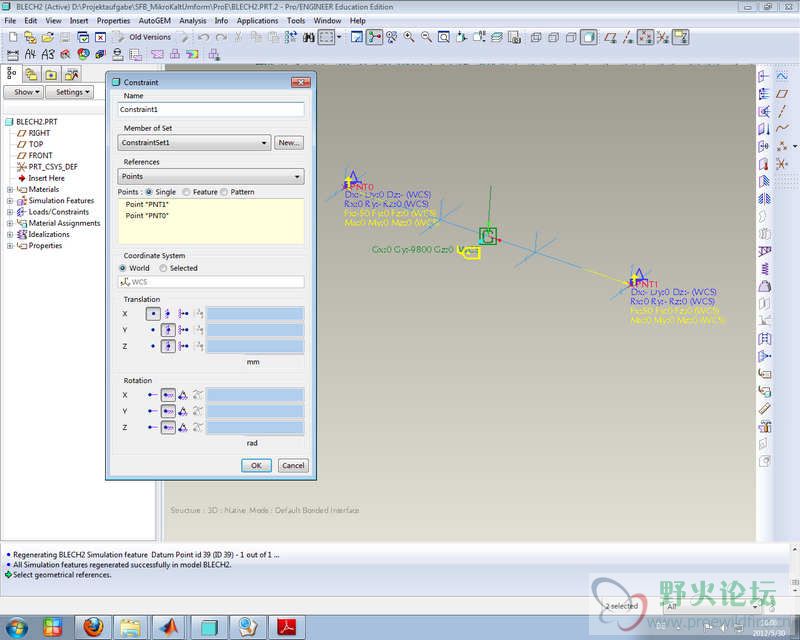Image resolution: width=800 pixels, height=640 pixels.
Task: Click the open file folder icon
Action: pyautogui.click(x=47, y=37)
